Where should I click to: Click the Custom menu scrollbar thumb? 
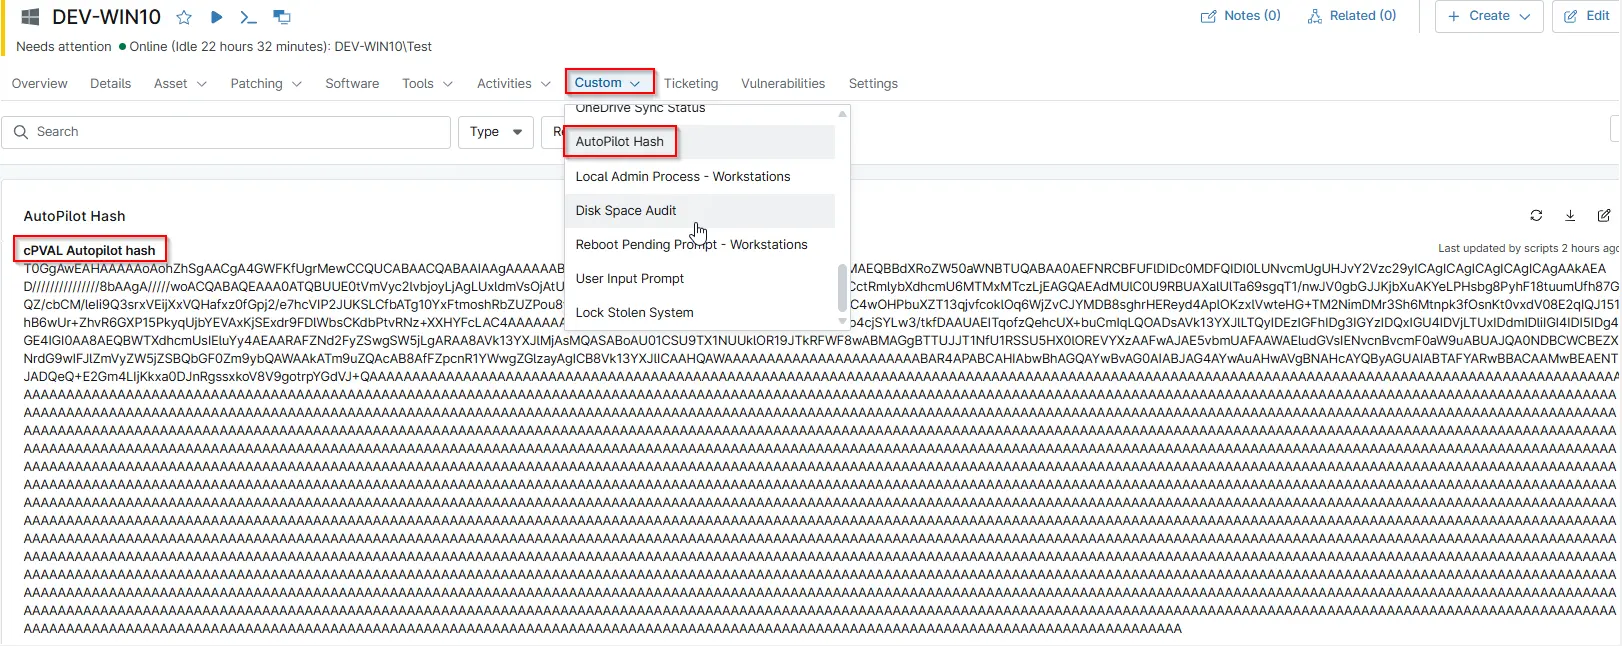coord(842,287)
